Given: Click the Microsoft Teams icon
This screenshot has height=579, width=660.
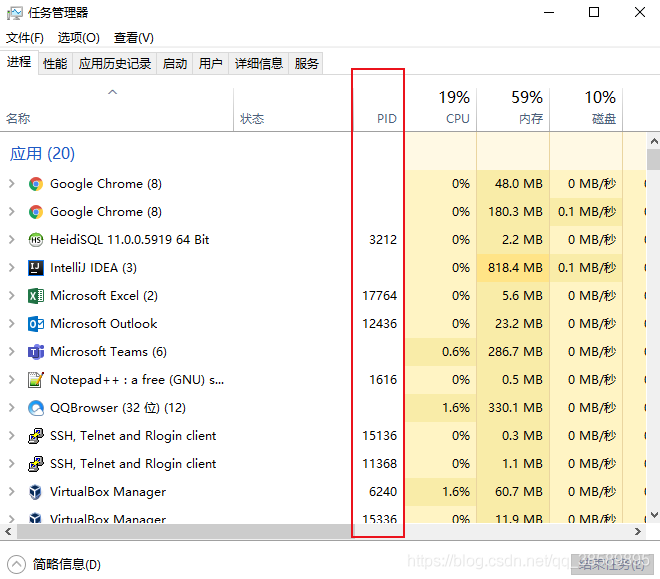Looking at the screenshot, I should [x=36, y=352].
